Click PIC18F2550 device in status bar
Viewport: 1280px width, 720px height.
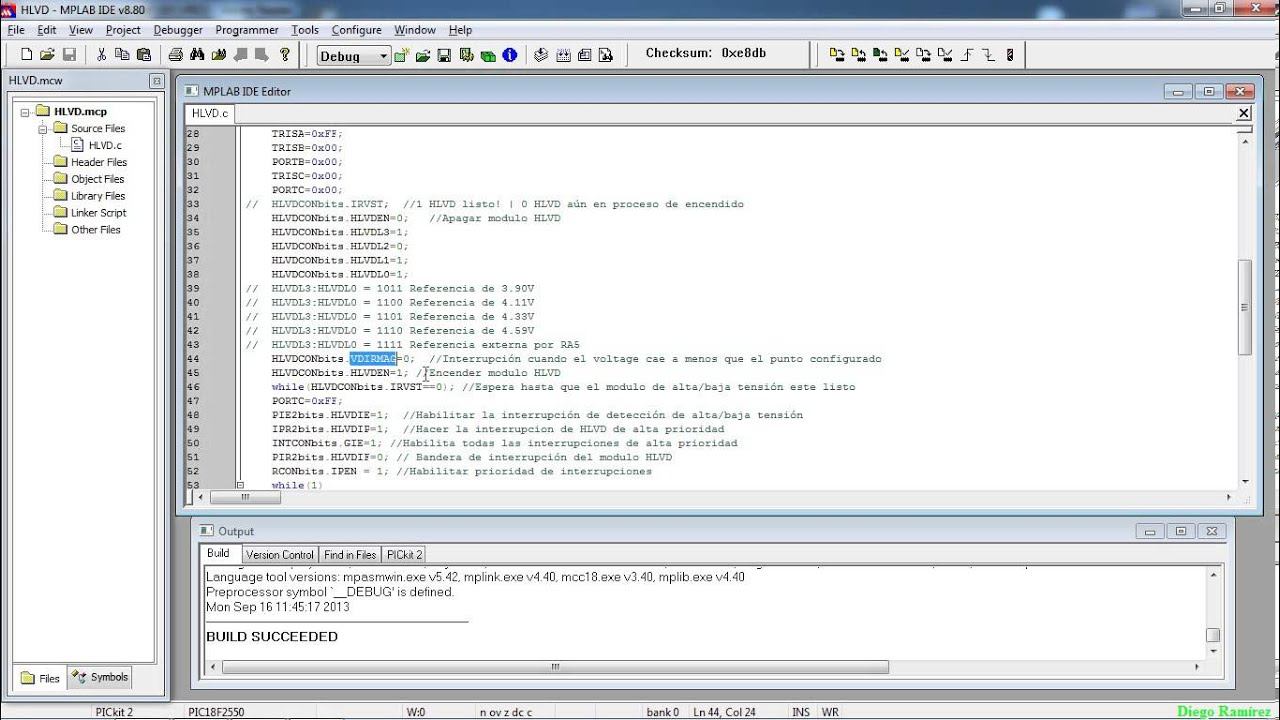click(x=216, y=712)
